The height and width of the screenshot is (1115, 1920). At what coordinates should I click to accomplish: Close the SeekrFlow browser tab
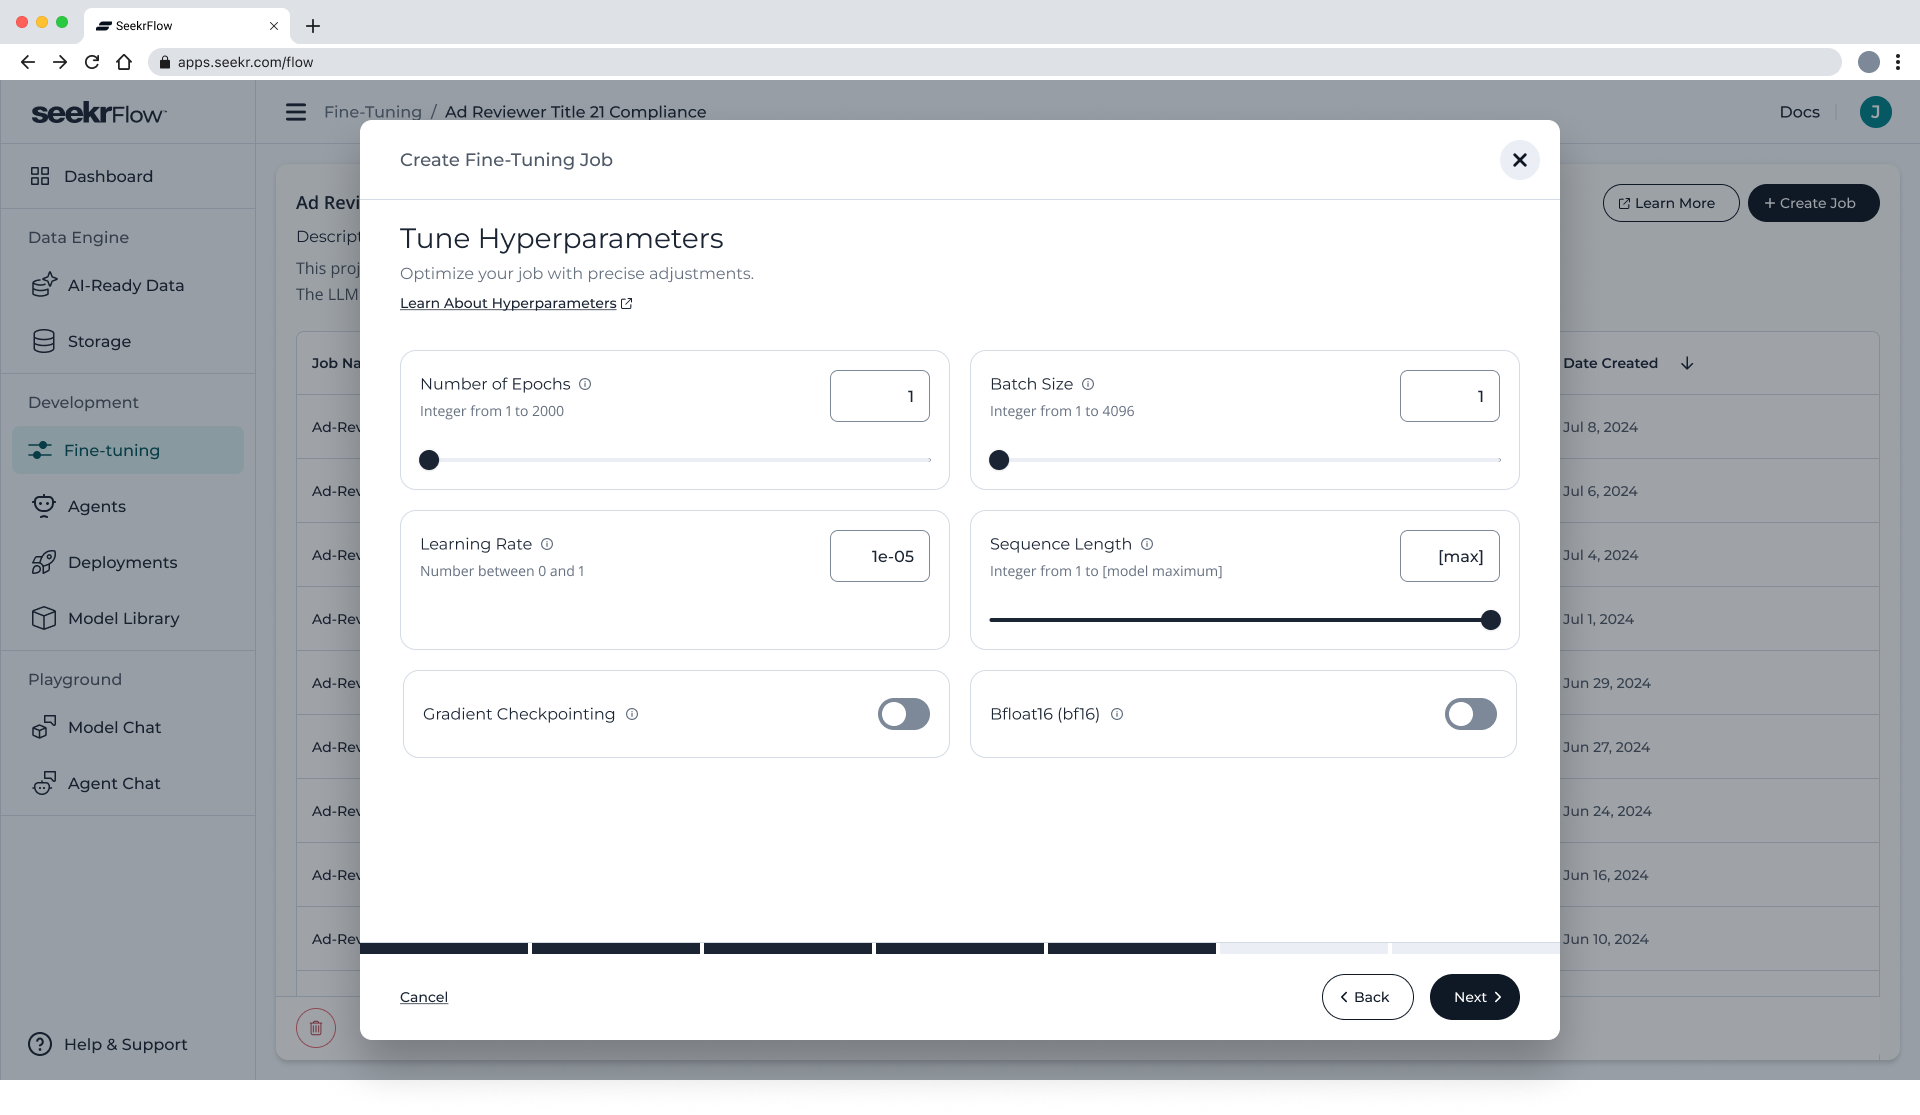coord(274,26)
